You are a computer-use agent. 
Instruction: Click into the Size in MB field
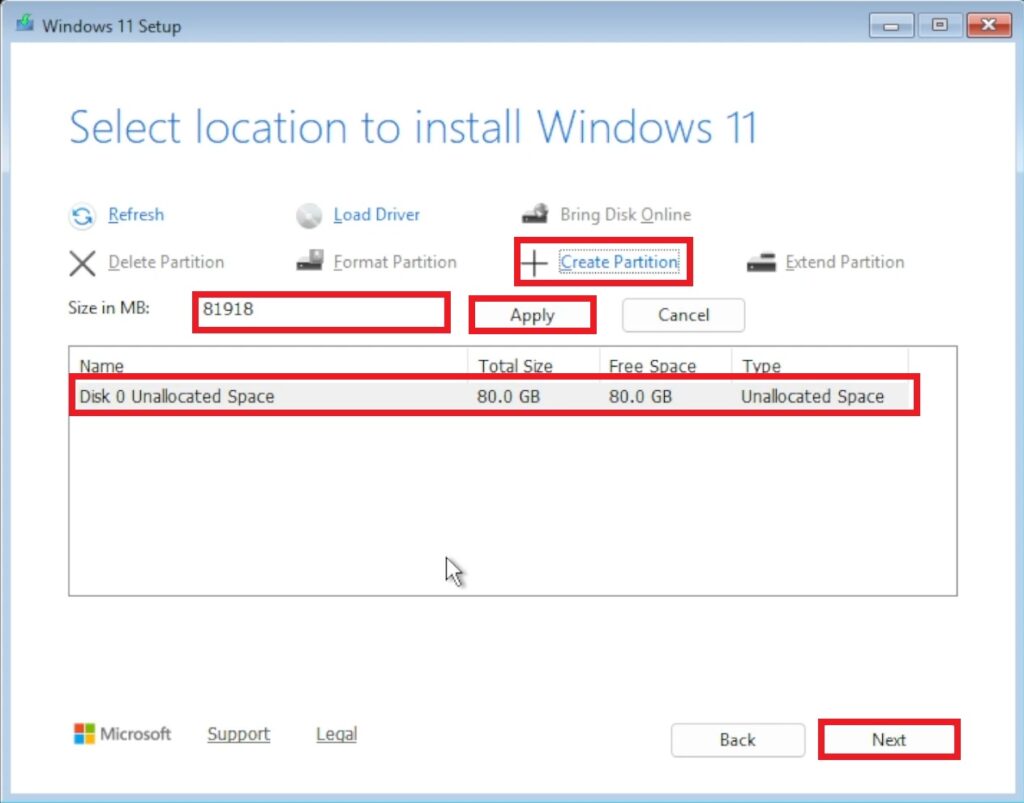click(x=320, y=311)
